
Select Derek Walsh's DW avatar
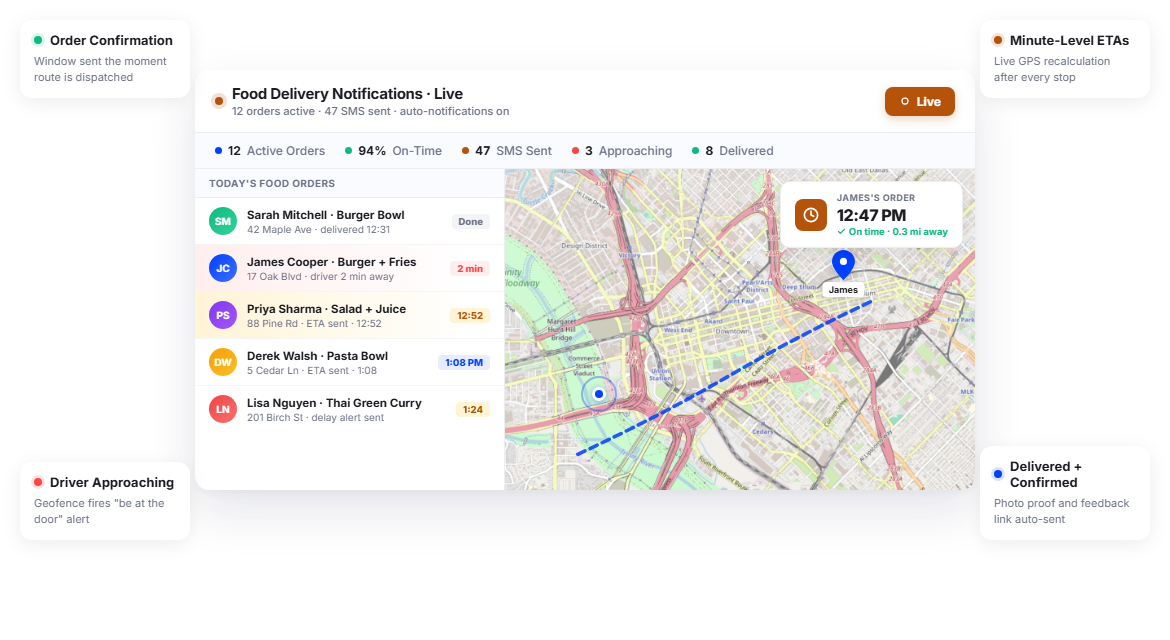coord(222,363)
